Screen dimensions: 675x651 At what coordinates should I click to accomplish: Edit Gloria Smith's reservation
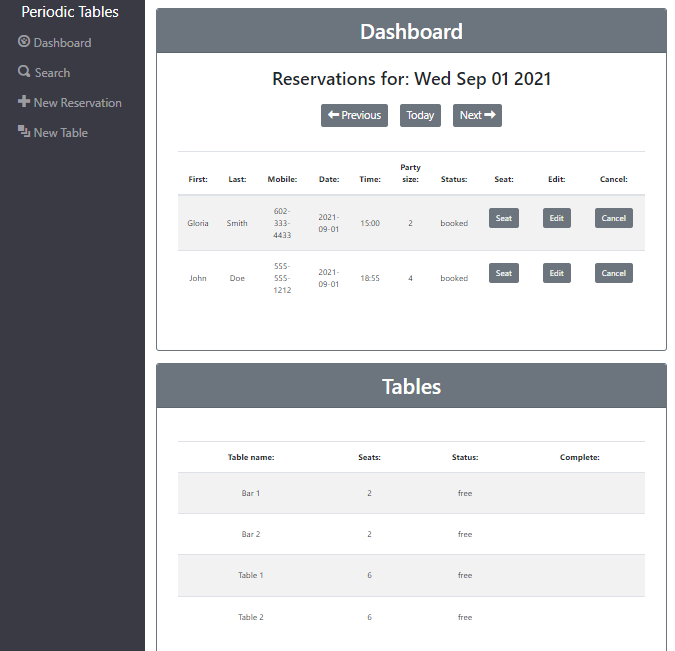557,218
